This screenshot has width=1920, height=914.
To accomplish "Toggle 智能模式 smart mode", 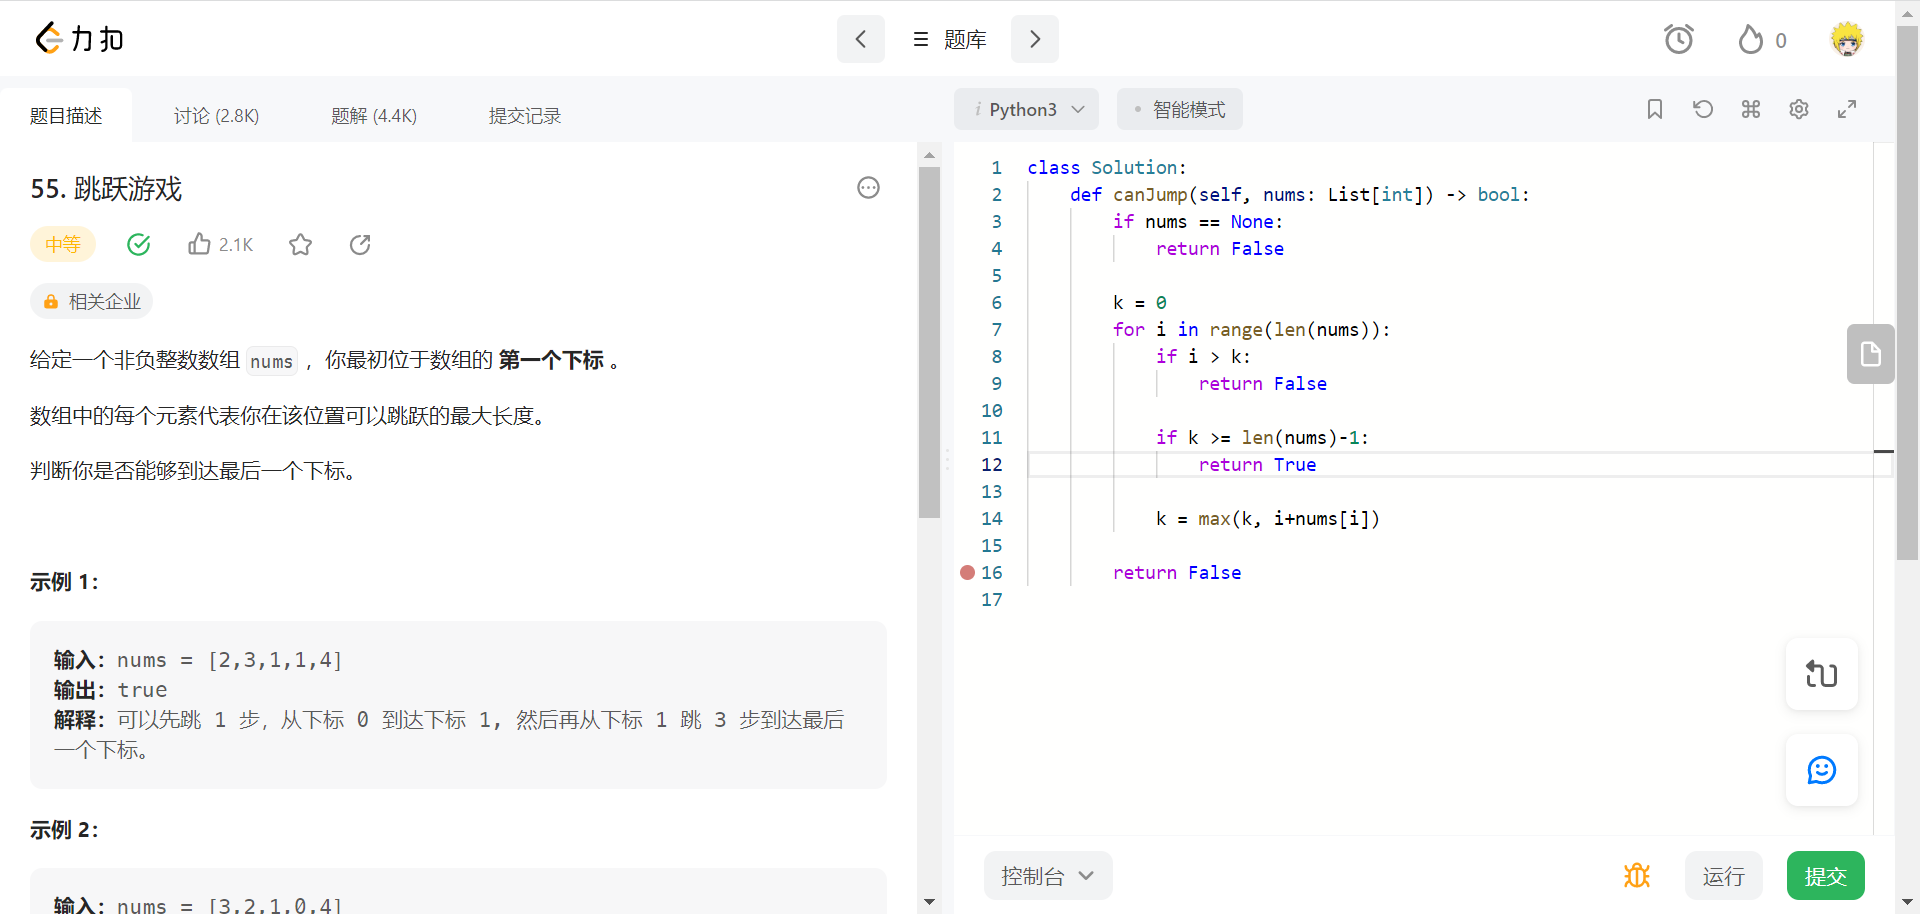I will tap(1179, 109).
